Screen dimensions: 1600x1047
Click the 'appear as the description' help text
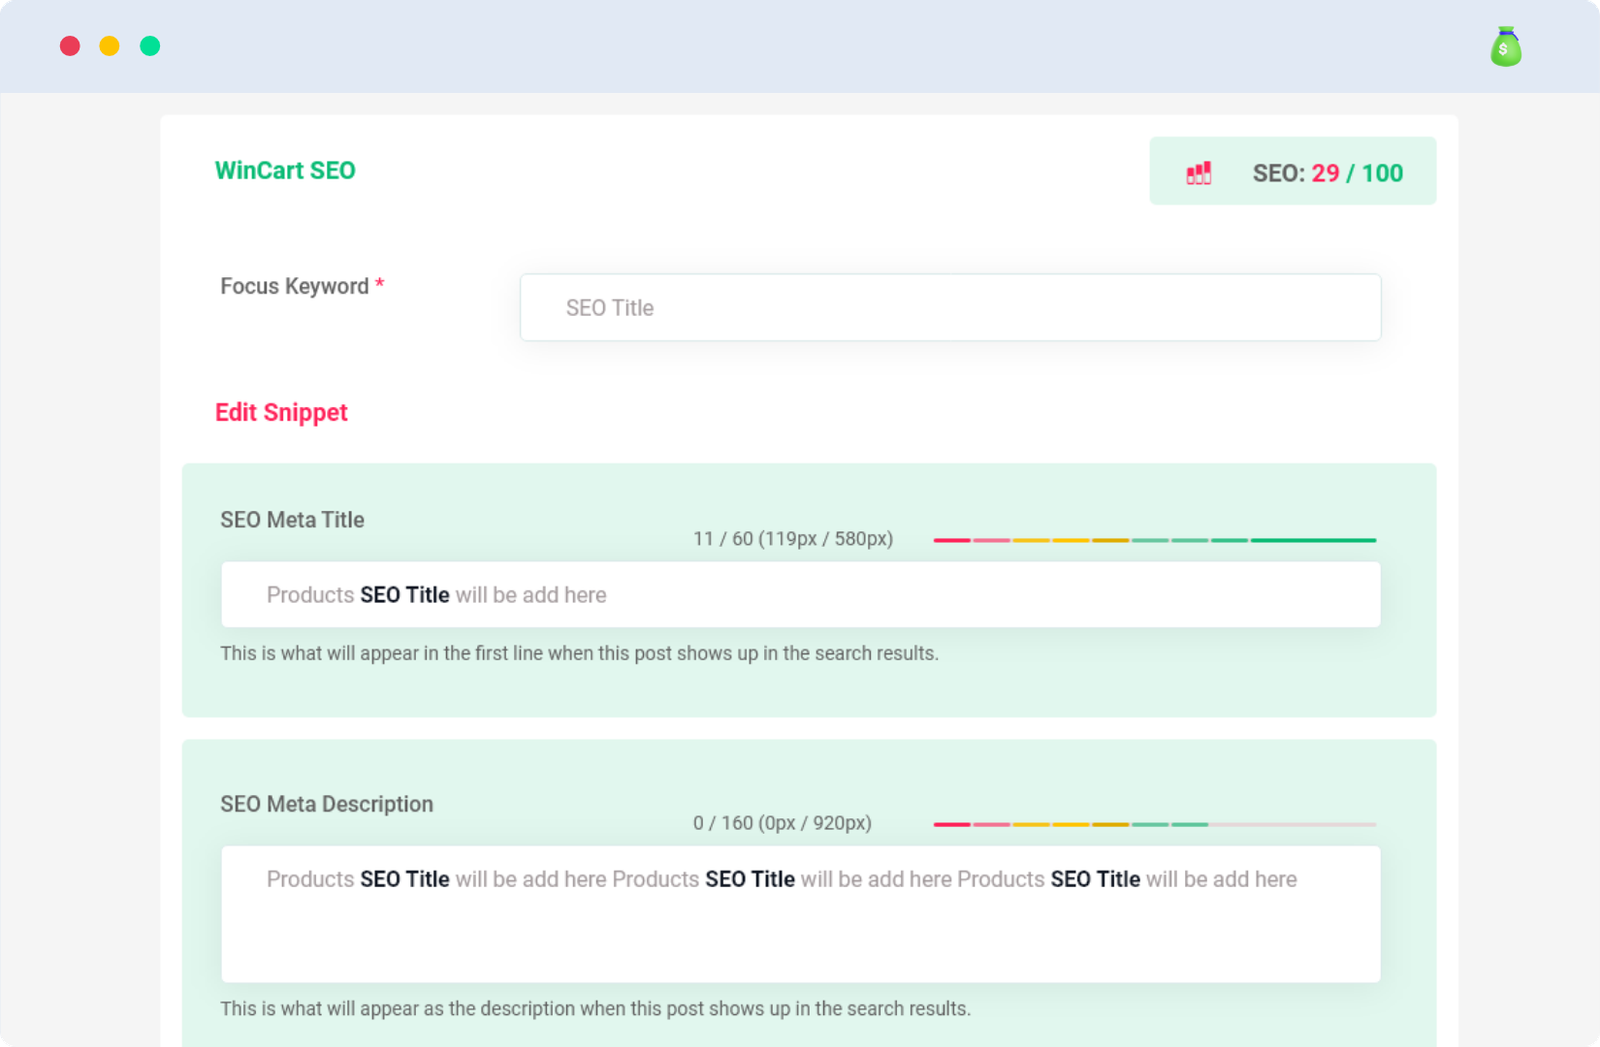click(x=595, y=1009)
